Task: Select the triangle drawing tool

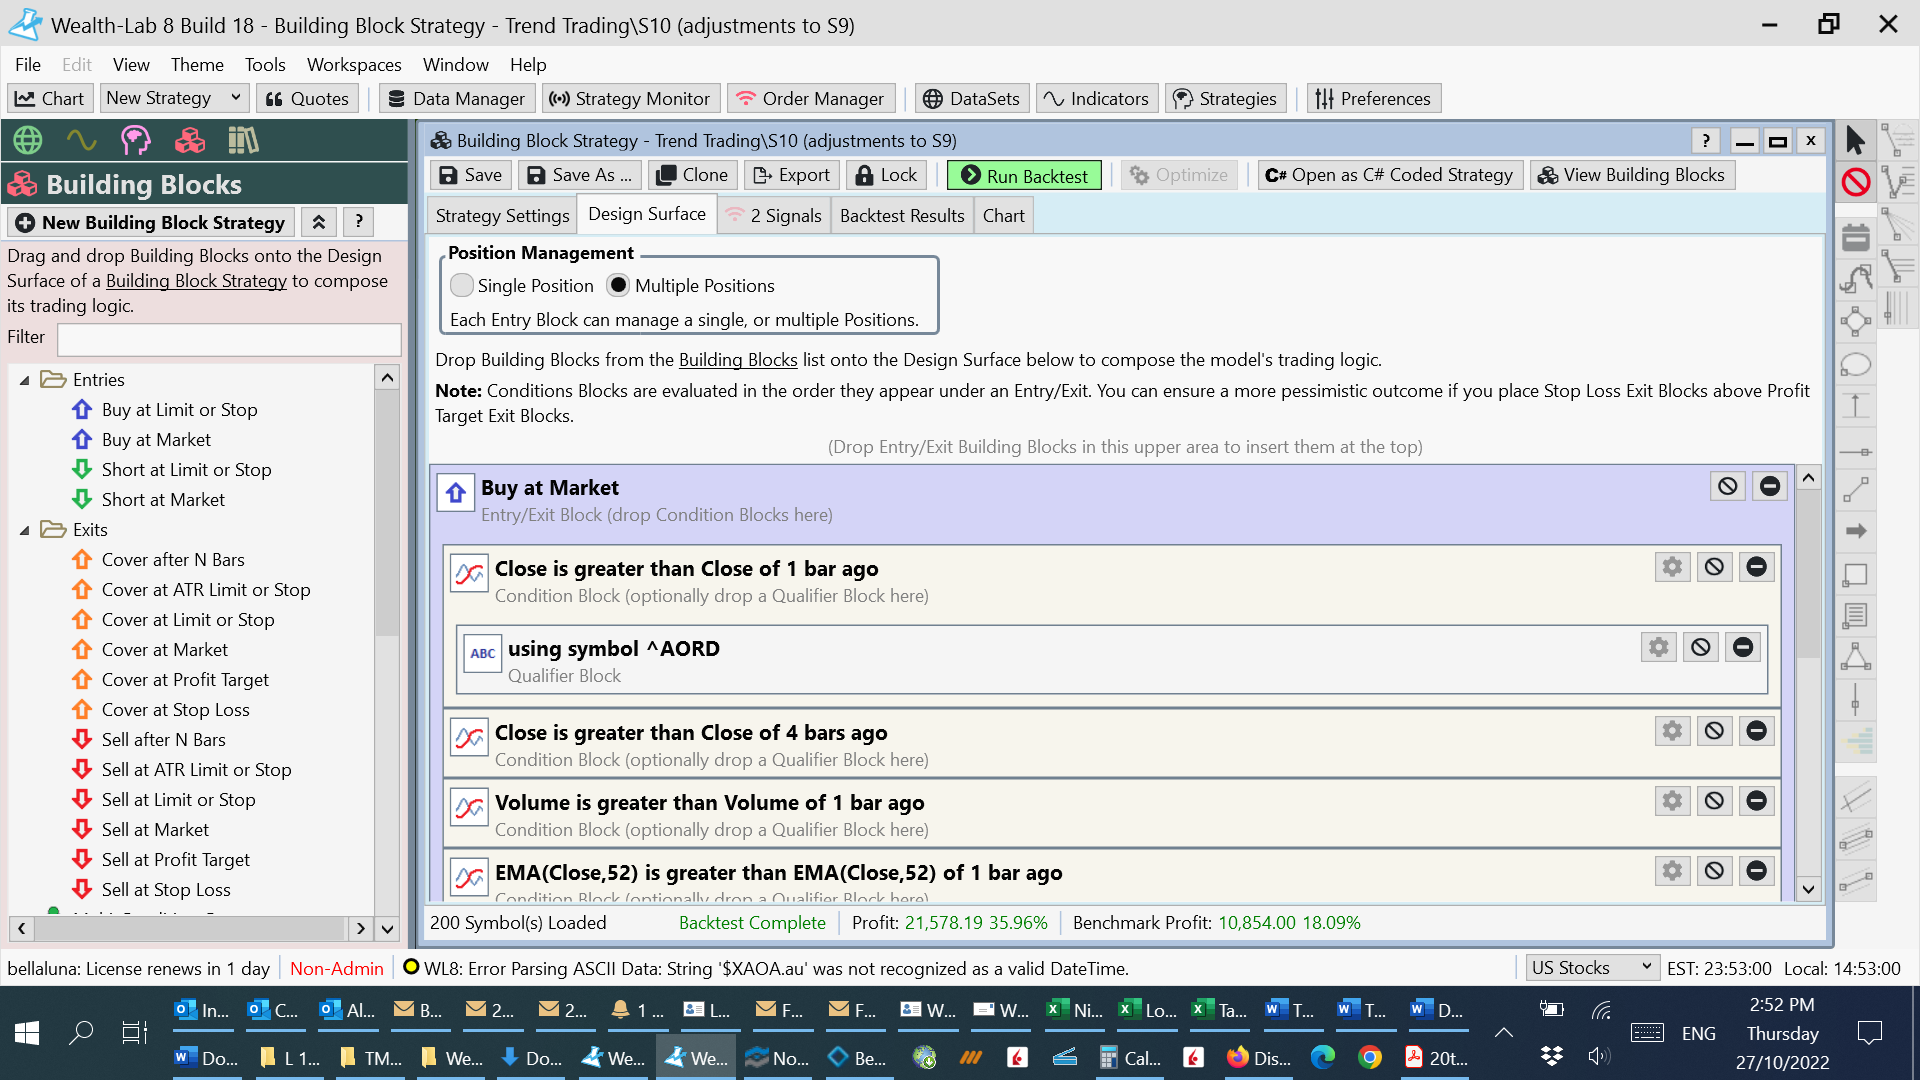Action: coord(1856,657)
